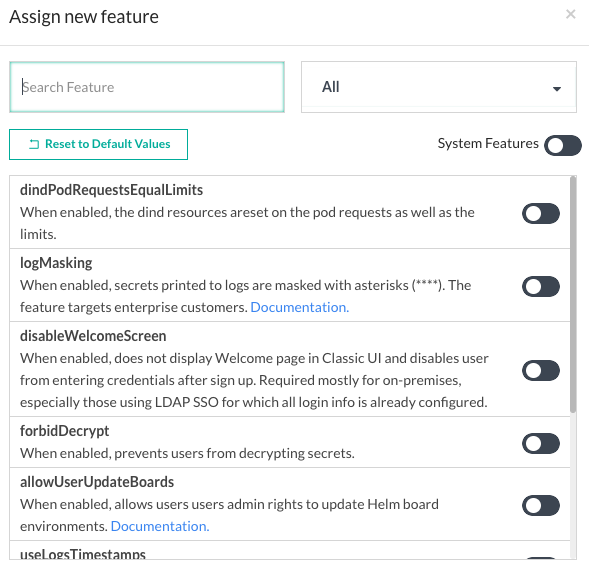The width and height of the screenshot is (589, 578).
Task: Click the useLogsTimestamps feature title
Action: [83, 554]
